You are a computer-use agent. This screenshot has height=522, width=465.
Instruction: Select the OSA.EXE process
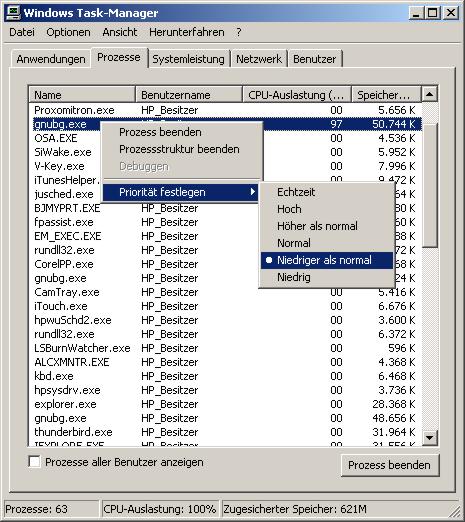click(56, 138)
